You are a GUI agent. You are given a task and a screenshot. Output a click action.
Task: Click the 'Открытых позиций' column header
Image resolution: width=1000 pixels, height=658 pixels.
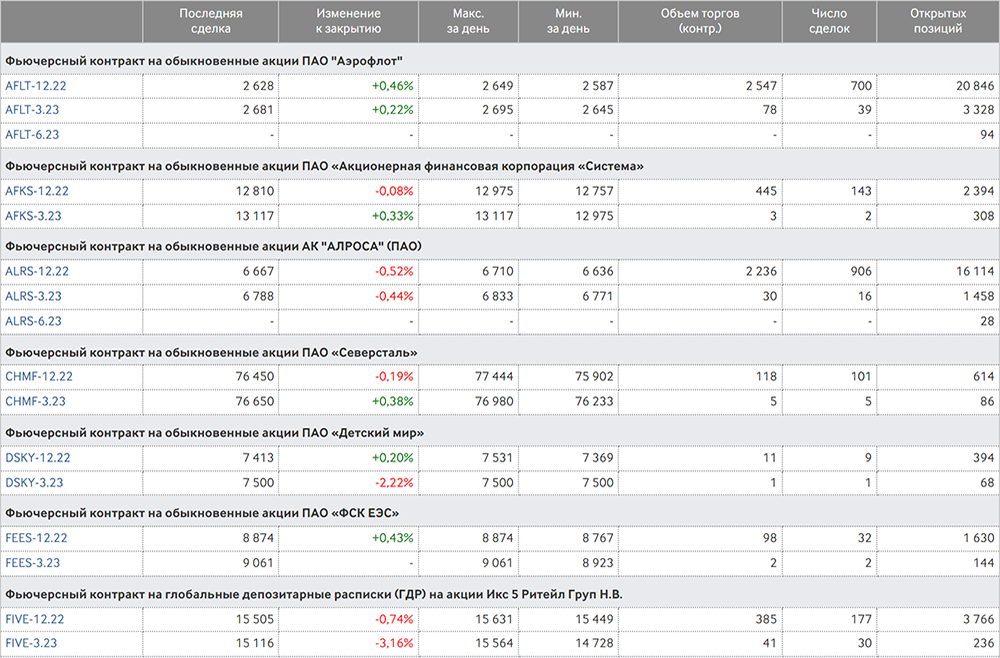[938, 21]
